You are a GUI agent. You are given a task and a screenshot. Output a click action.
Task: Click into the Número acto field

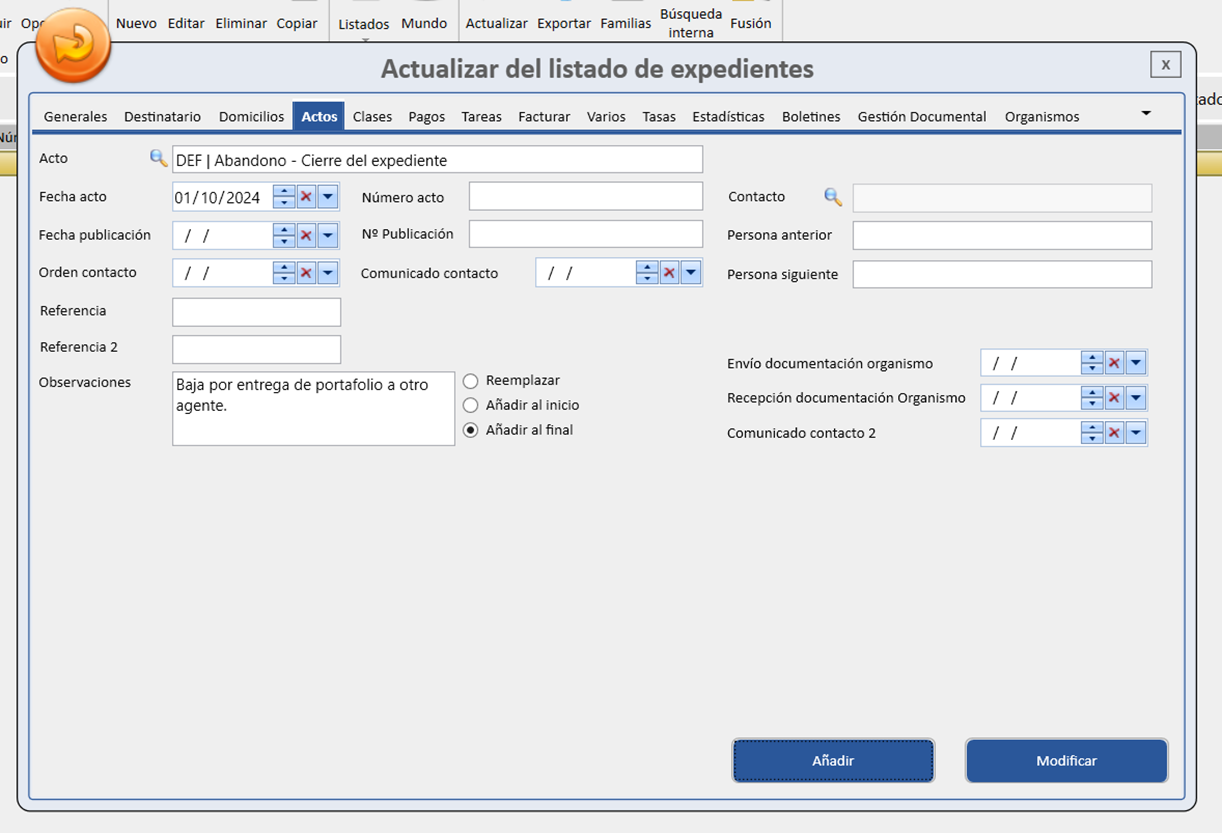click(585, 197)
